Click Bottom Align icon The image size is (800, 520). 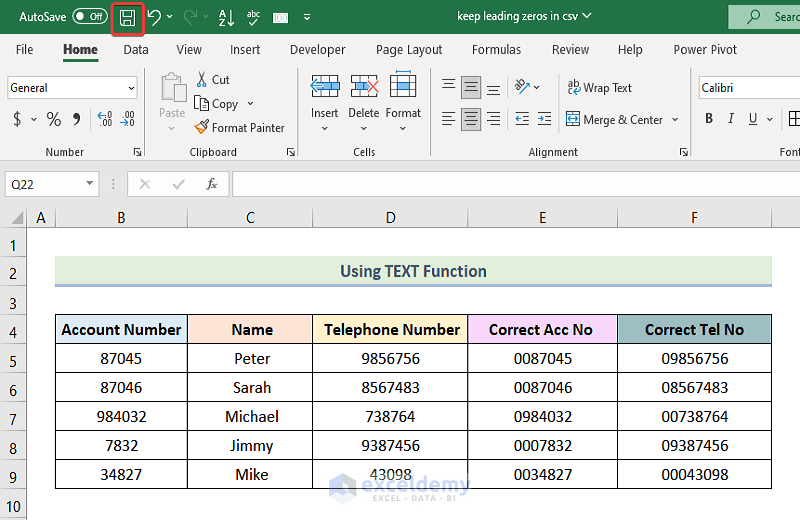493,88
